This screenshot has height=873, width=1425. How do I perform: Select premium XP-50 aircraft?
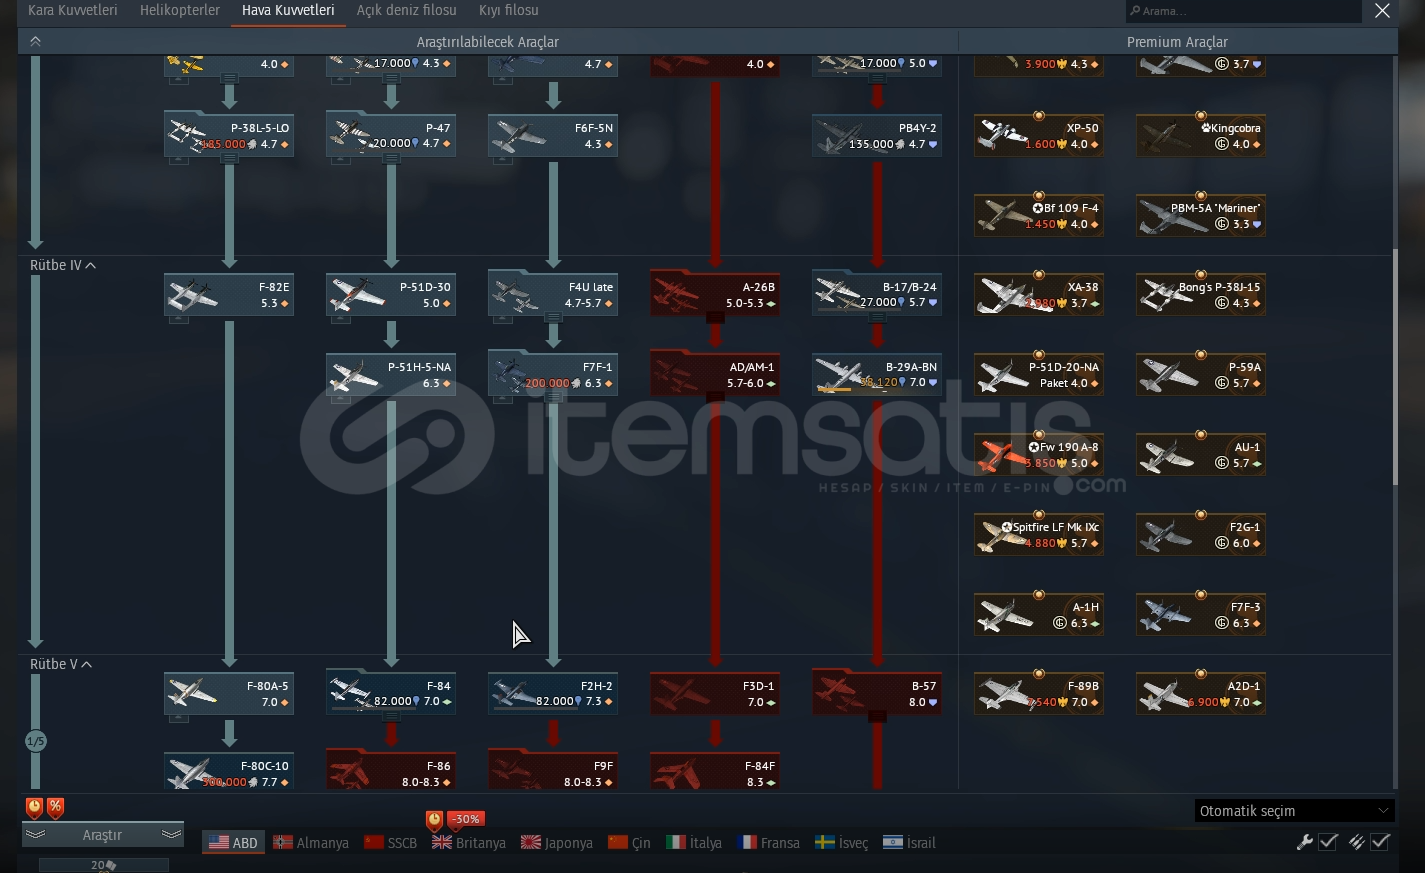1039,136
